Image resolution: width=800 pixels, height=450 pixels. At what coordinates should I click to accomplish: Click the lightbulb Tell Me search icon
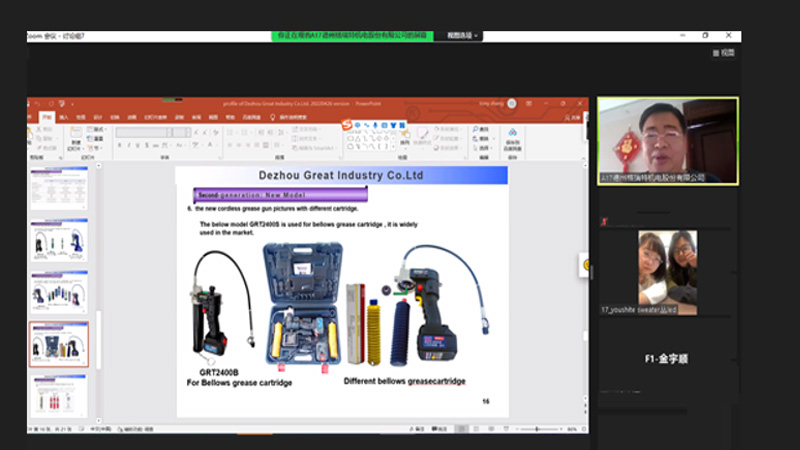(272, 117)
